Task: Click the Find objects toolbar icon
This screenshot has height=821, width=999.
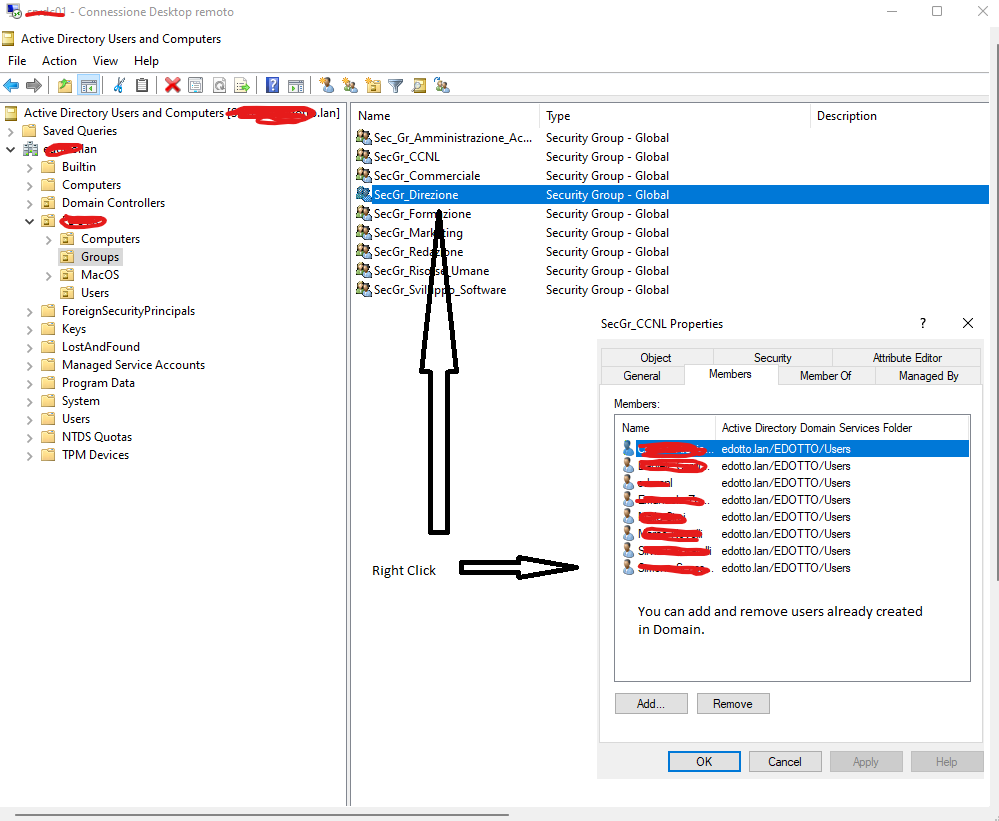Action: click(x=419, y=86)
